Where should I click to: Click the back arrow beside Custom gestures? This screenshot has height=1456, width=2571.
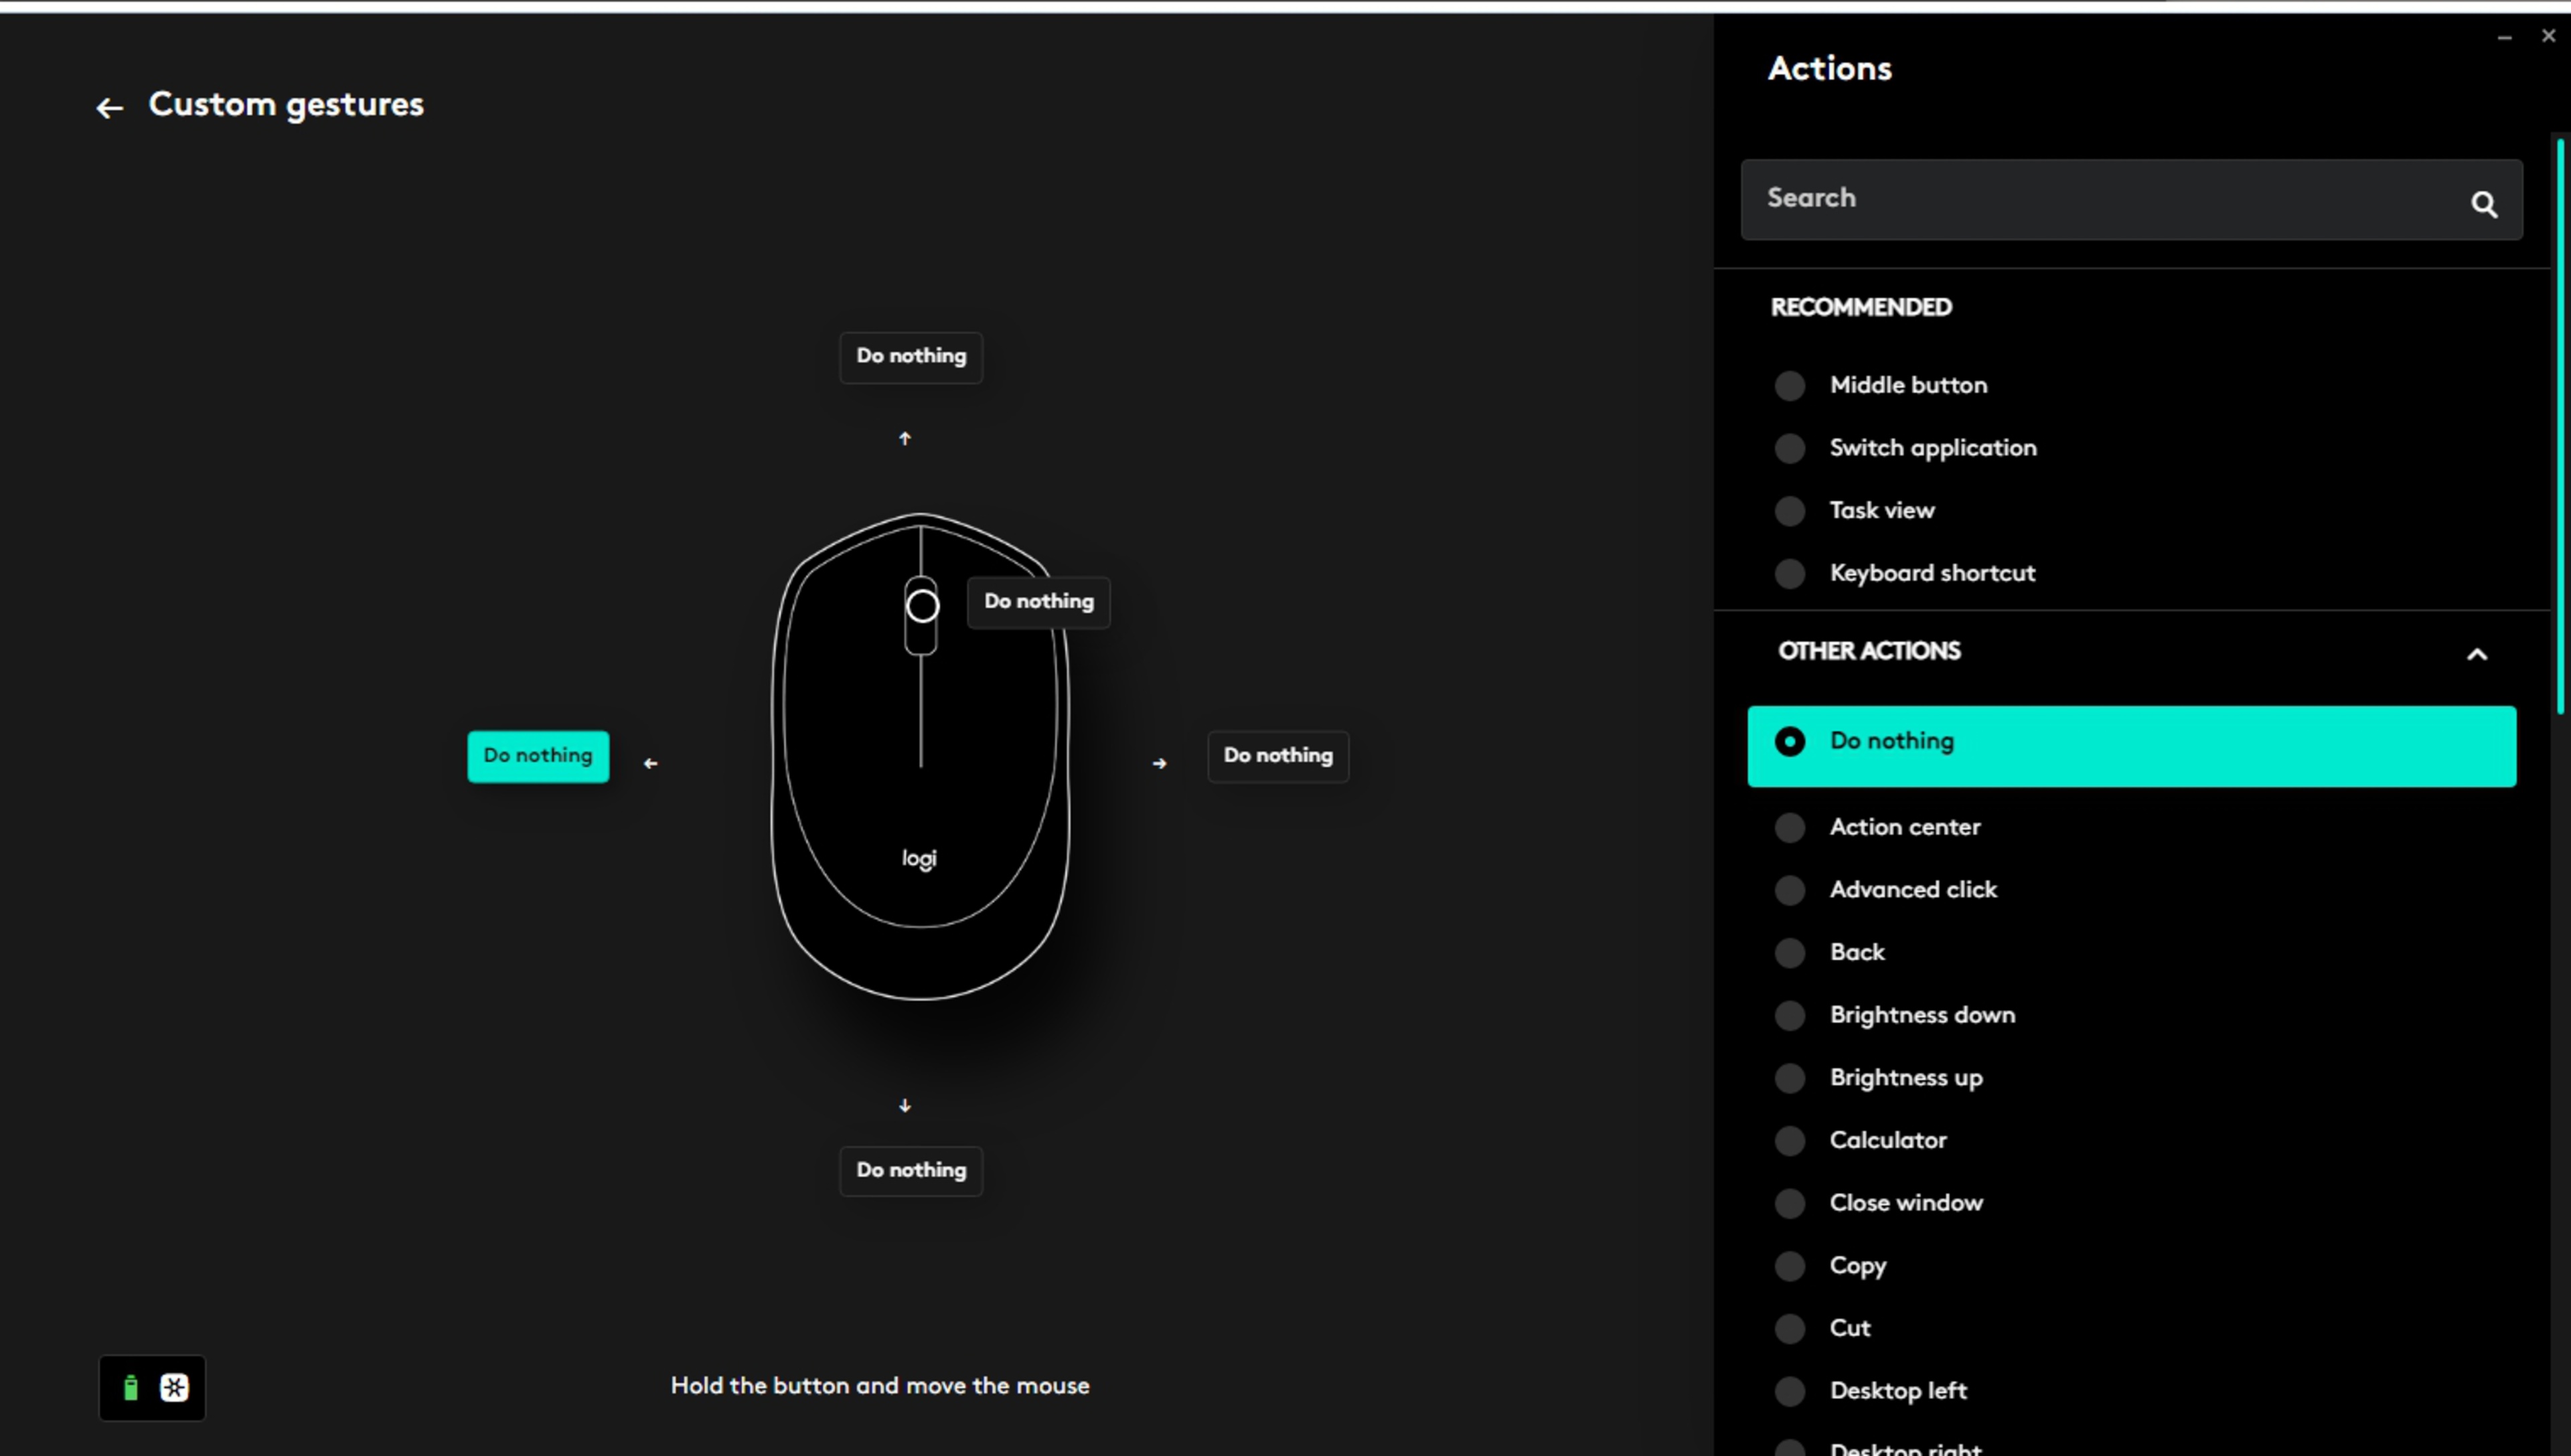coord(109,108)
